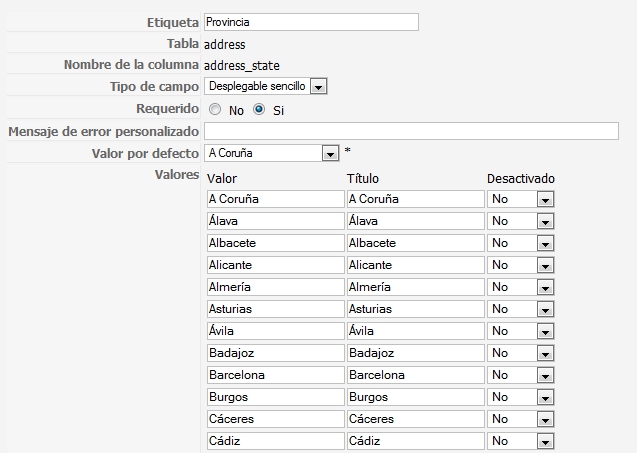Screen dimensions: 637x453
Task: Open Desactivado dropdown for Álava row
Action: click(x=545, y=222)
